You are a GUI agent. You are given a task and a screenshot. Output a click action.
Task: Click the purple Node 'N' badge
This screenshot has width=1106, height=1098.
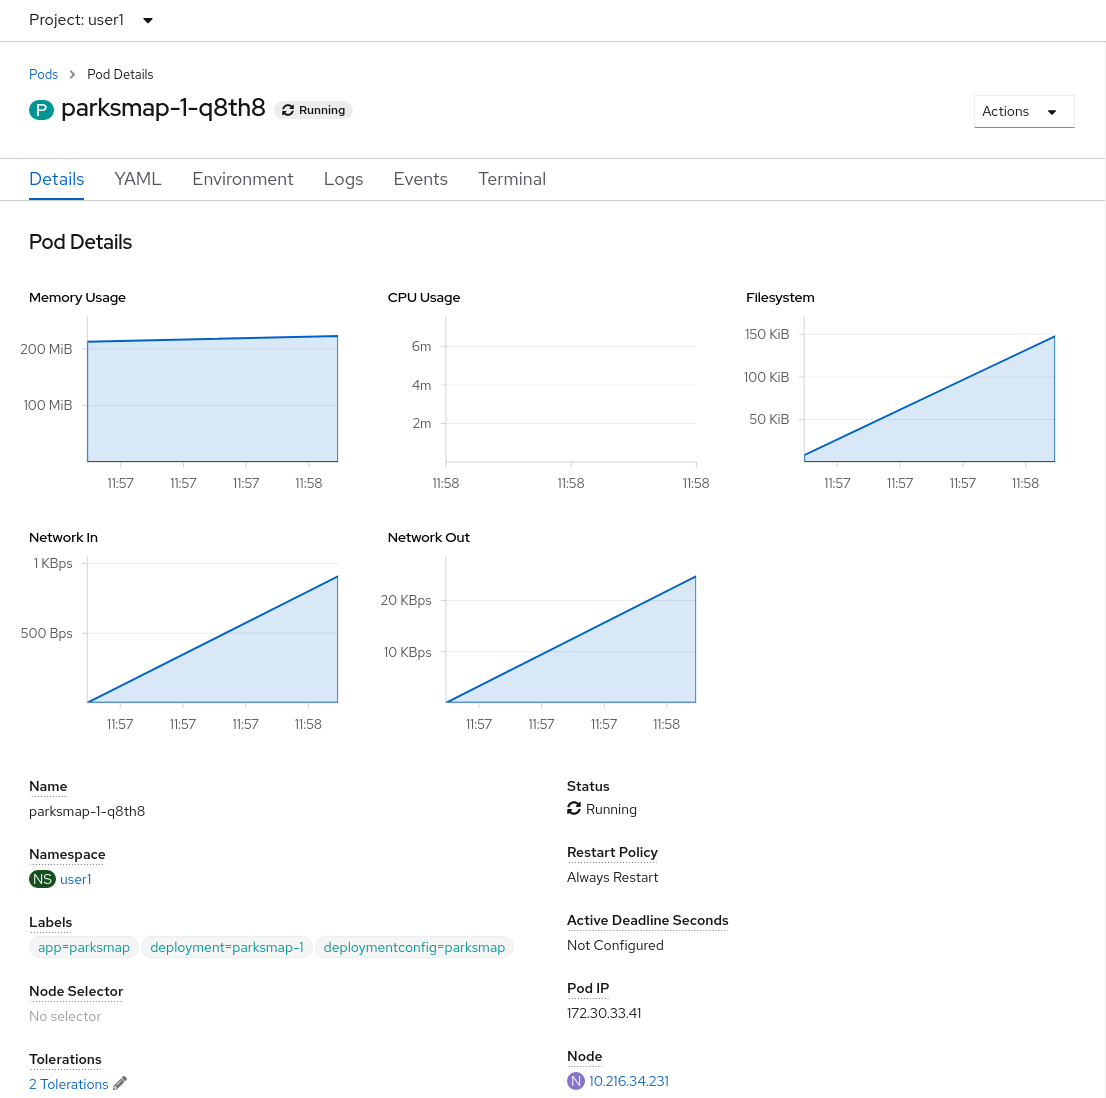pos(576,1081)
